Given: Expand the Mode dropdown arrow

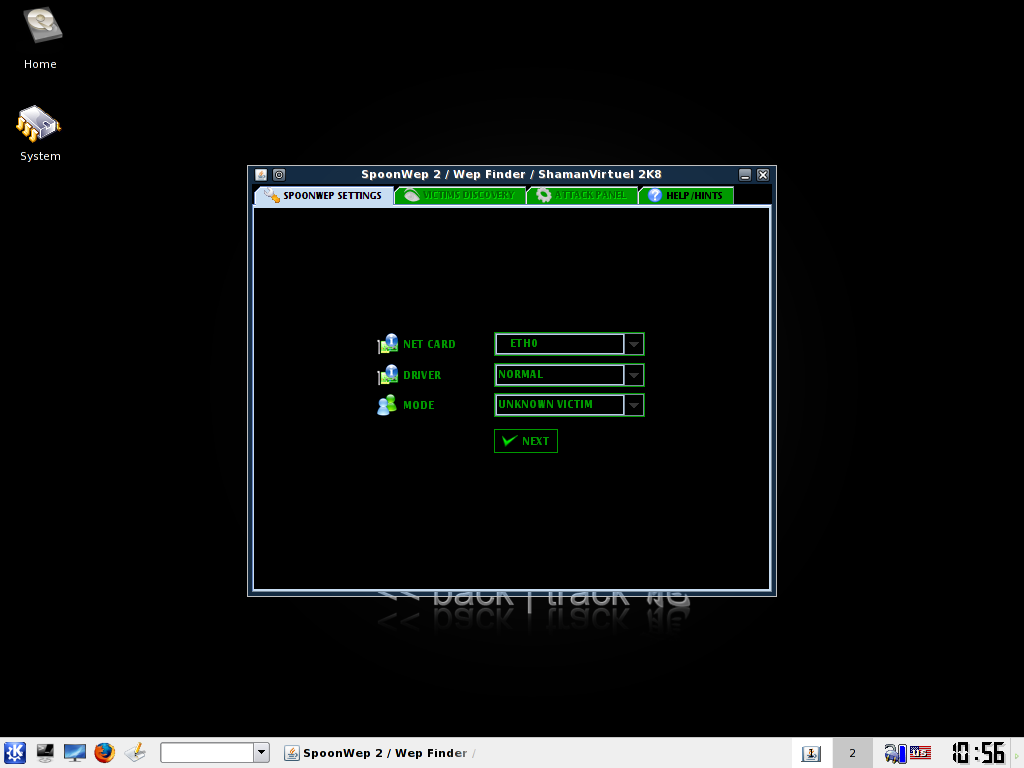Looking at the screenshot, I should pos(633,405).
